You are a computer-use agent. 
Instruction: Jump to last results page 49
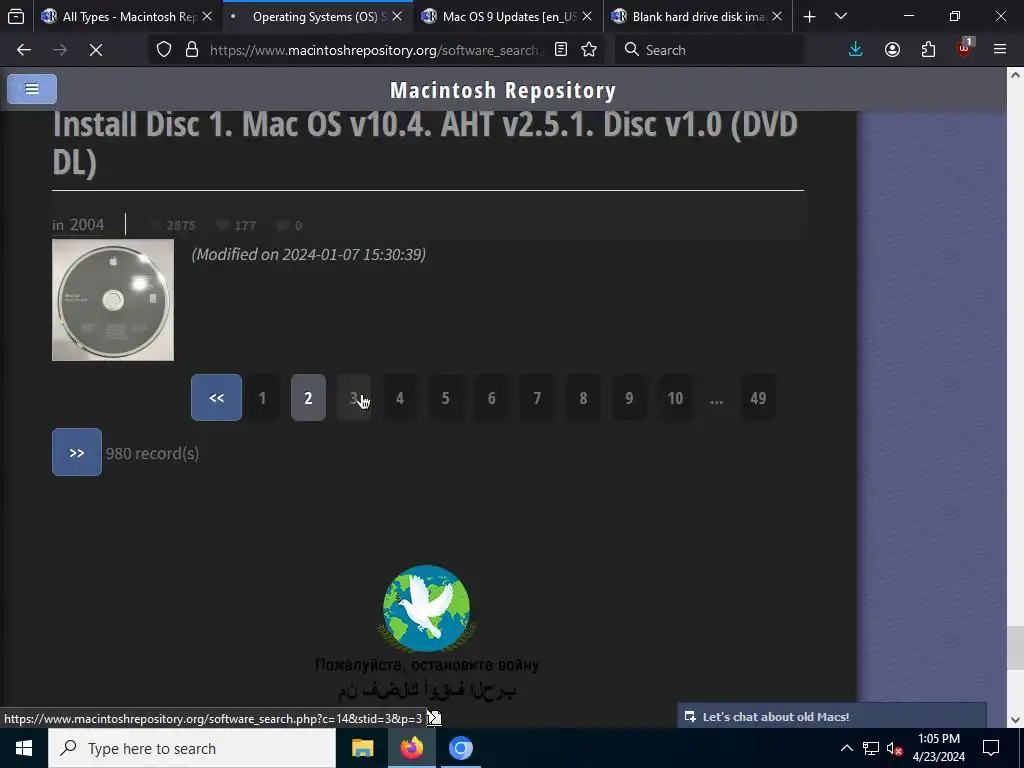pos(758,398)
